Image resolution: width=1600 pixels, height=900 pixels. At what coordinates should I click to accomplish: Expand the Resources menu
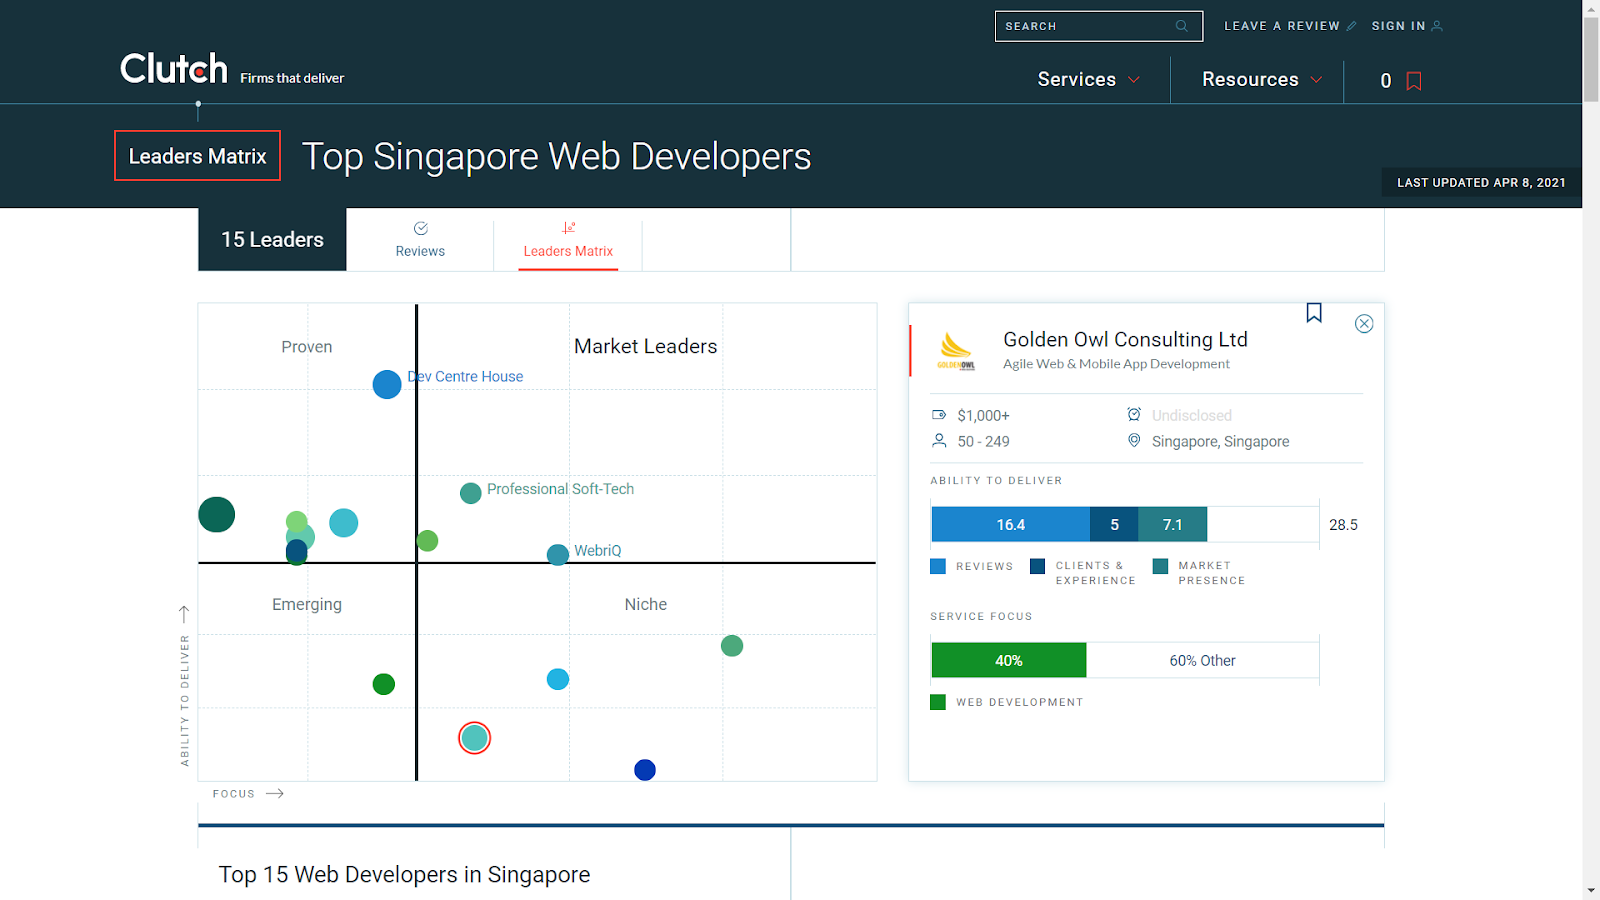(1262, 80)
